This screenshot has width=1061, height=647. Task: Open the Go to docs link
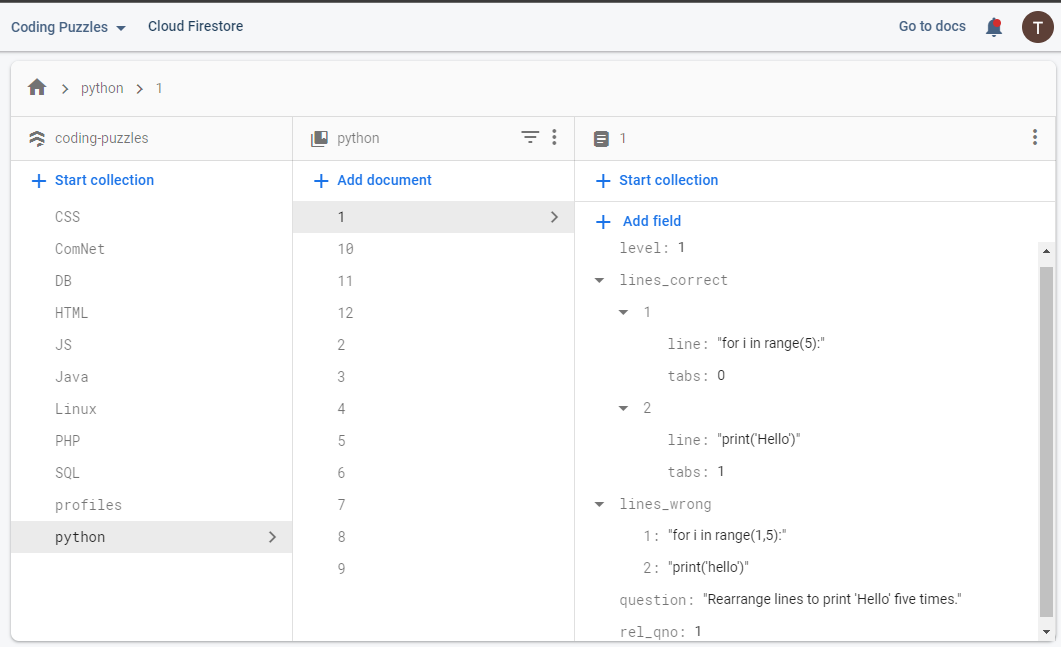tap(931, 26)
